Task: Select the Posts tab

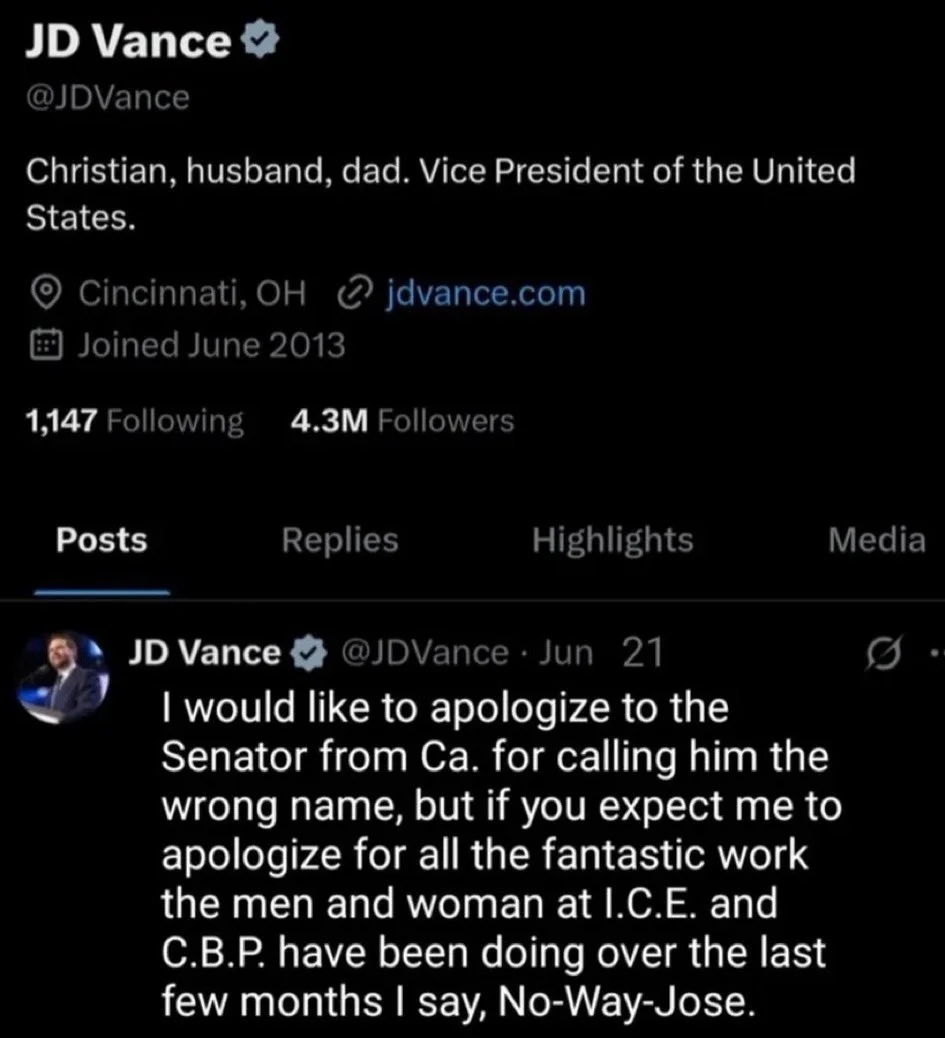Action: 101,541
